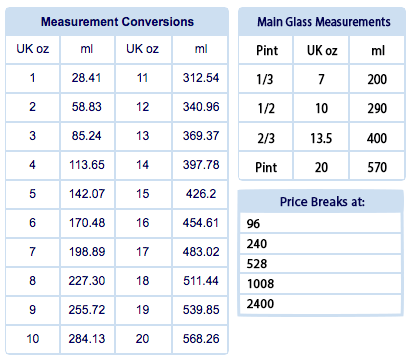Select the 426.2 ml cell
411x362 pixels.
pyautogui.click(x=201, y=194)
